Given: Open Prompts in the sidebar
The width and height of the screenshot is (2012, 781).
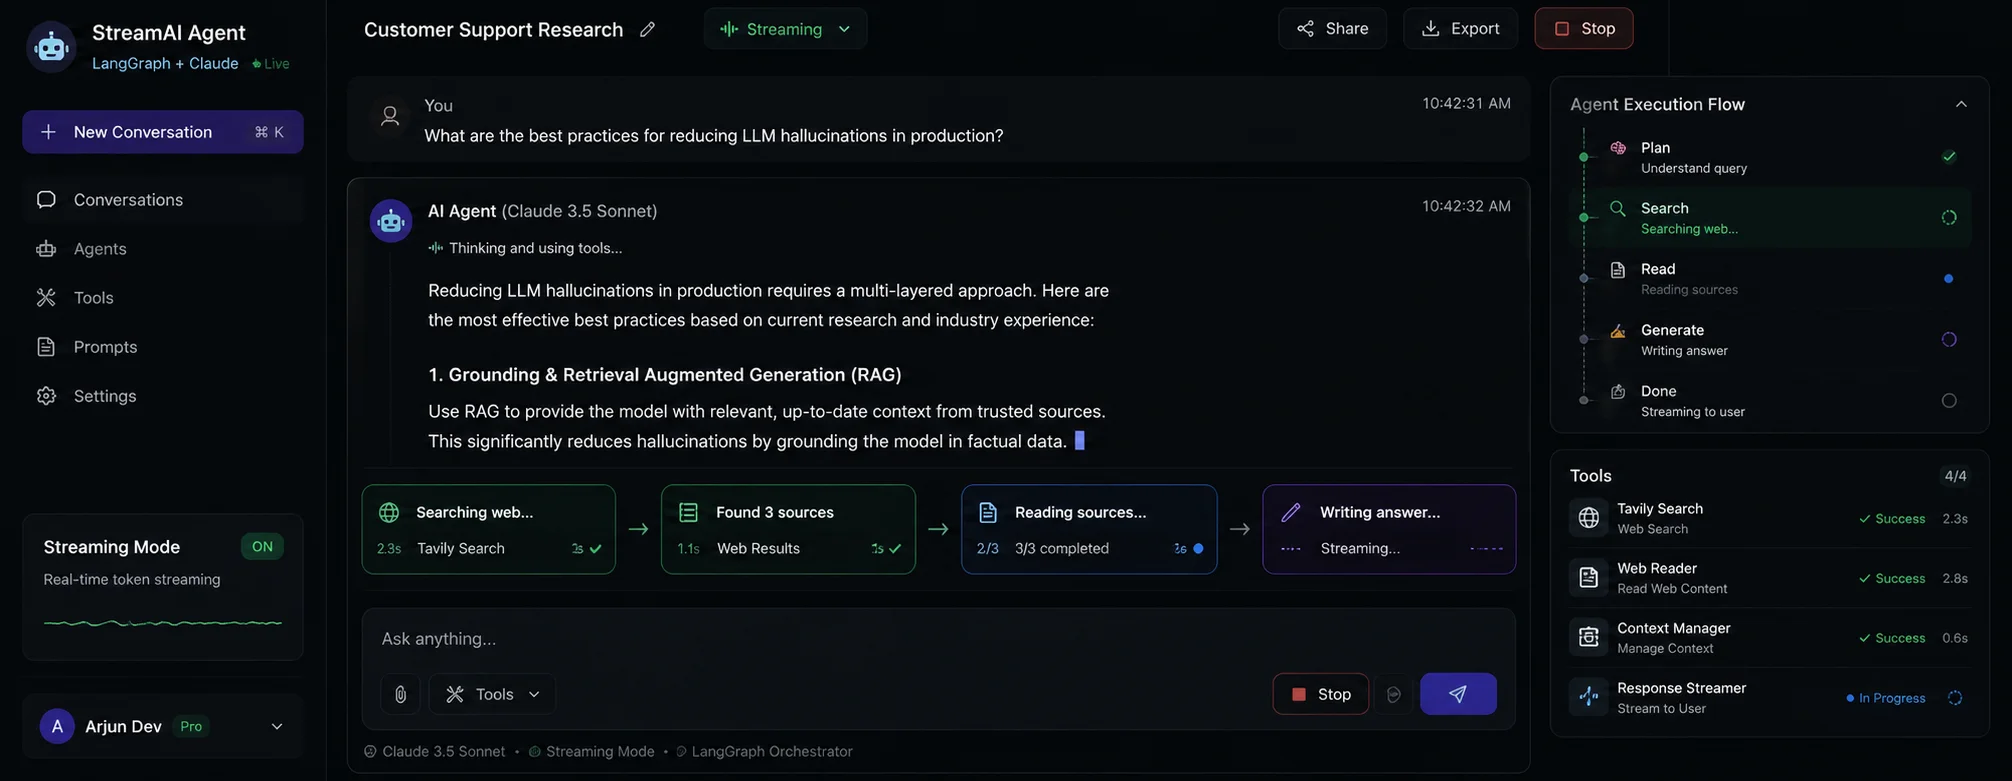Looking at the screenshot, I should 163,347.
